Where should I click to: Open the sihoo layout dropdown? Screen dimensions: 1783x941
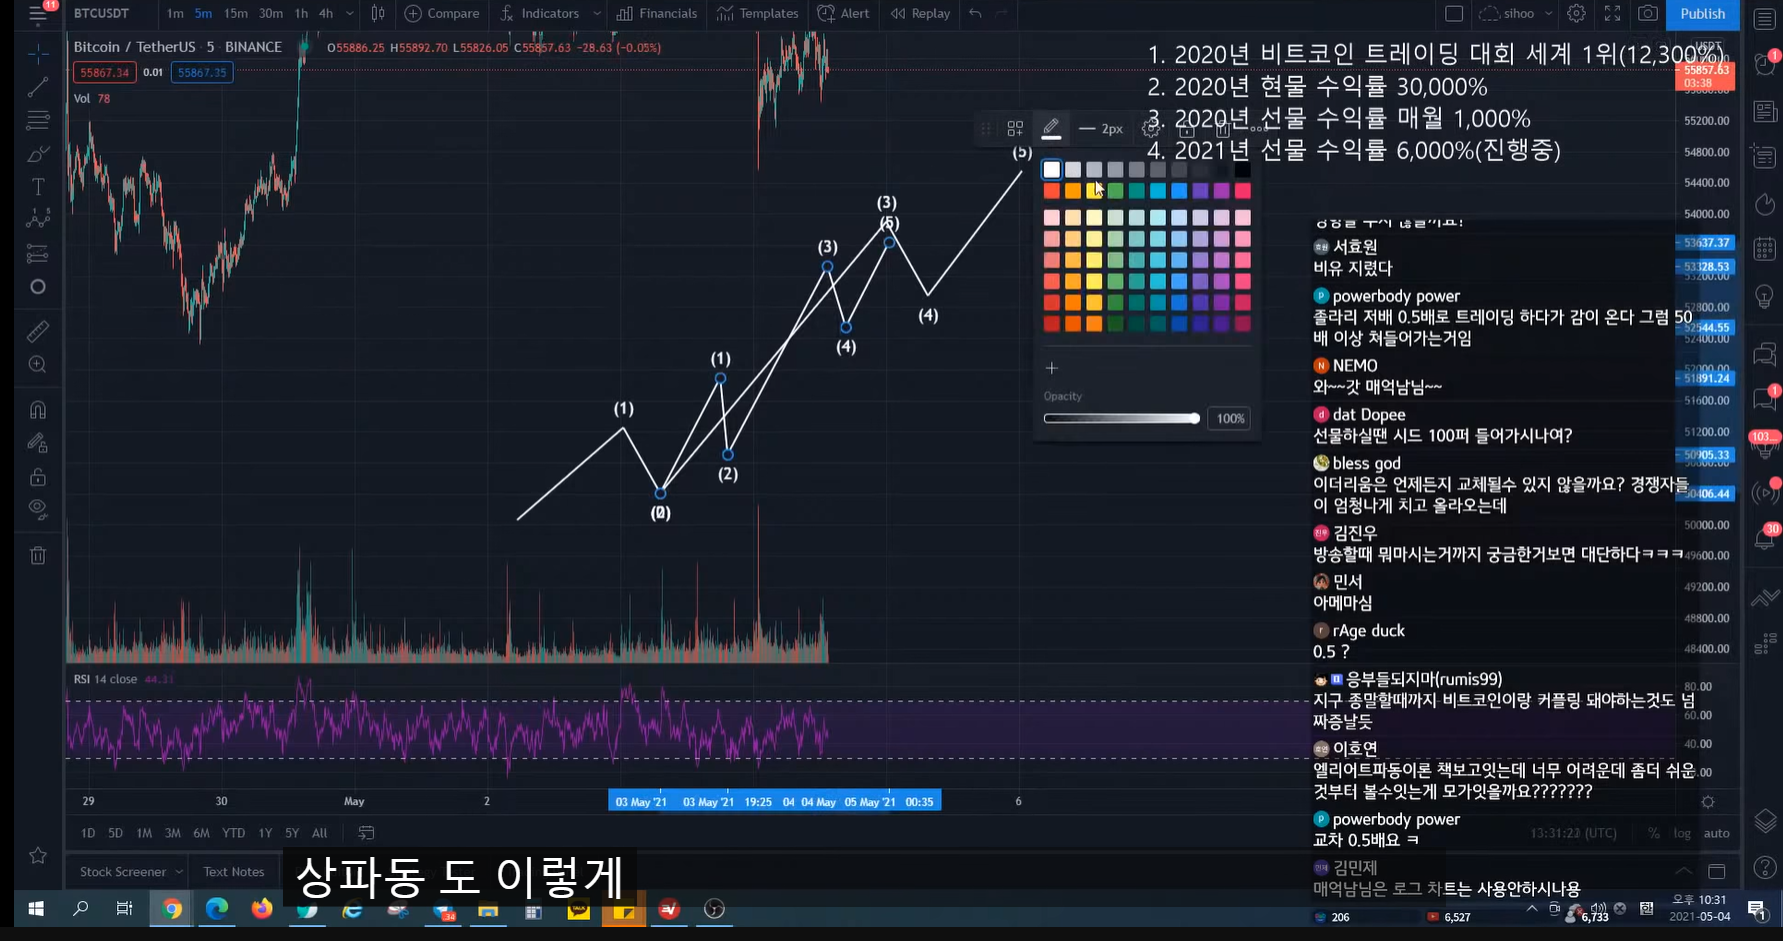point(1516,14)
